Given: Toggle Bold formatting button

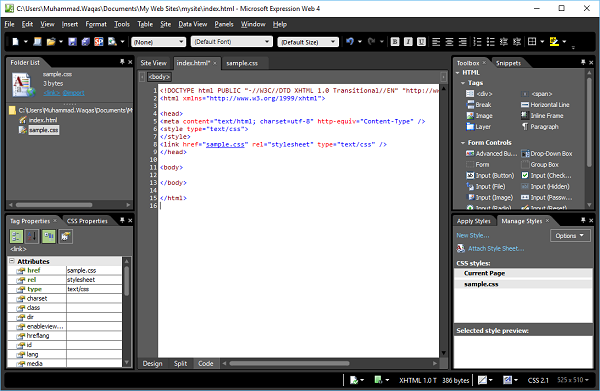Looking at the screenshot, I should click(x=395, y=42).
